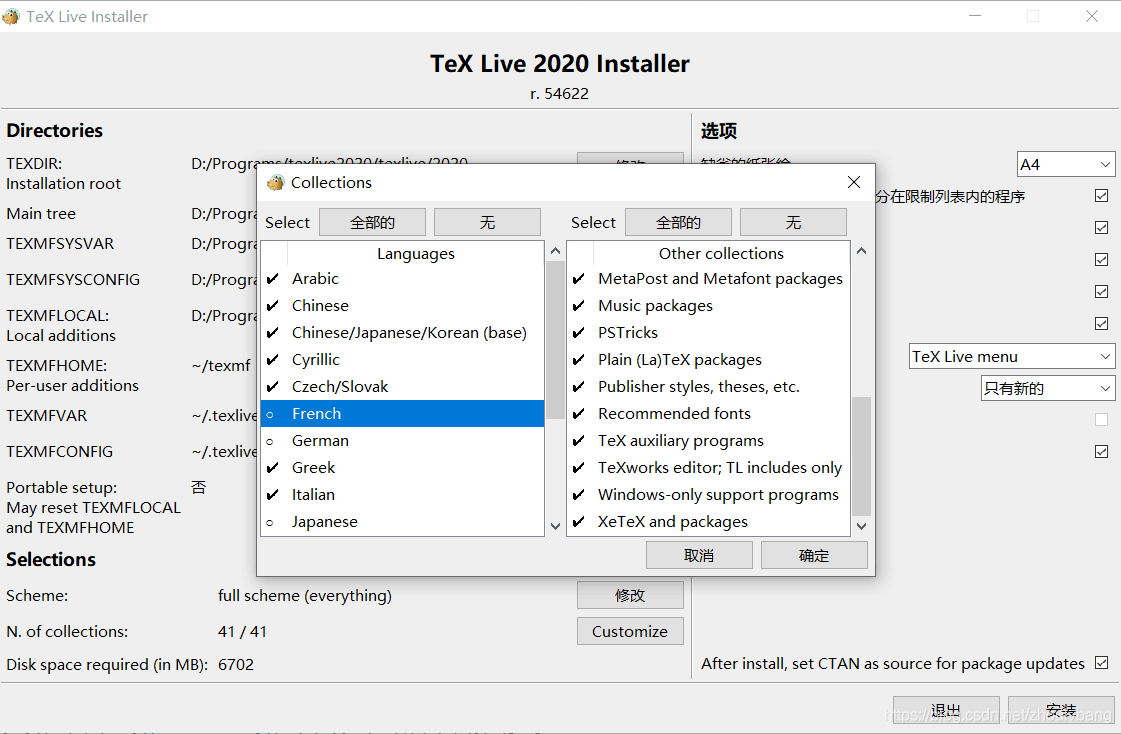Toggle restricted-list programs checkbox
The width and height of the screenshot is (1121, 734).
(1102, 196)
